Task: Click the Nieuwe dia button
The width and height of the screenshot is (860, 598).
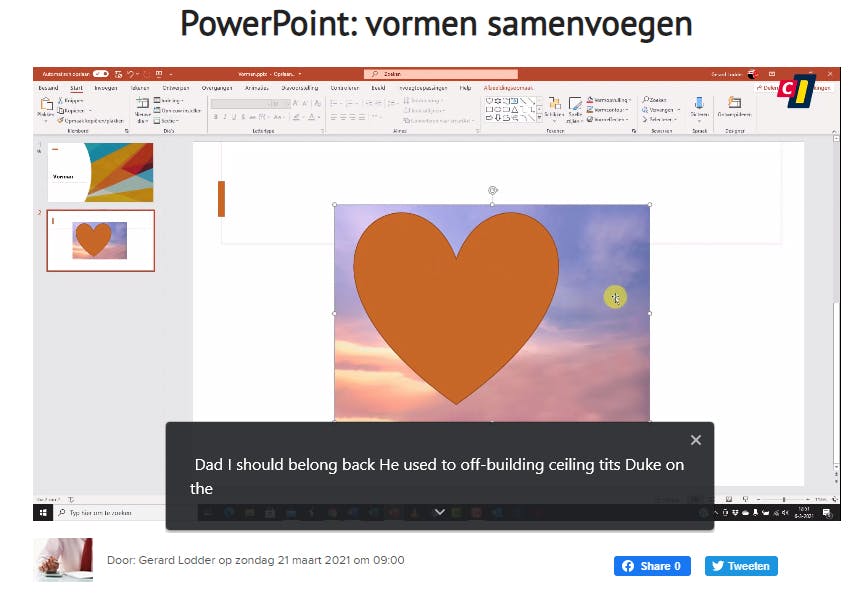Action: 143,110
